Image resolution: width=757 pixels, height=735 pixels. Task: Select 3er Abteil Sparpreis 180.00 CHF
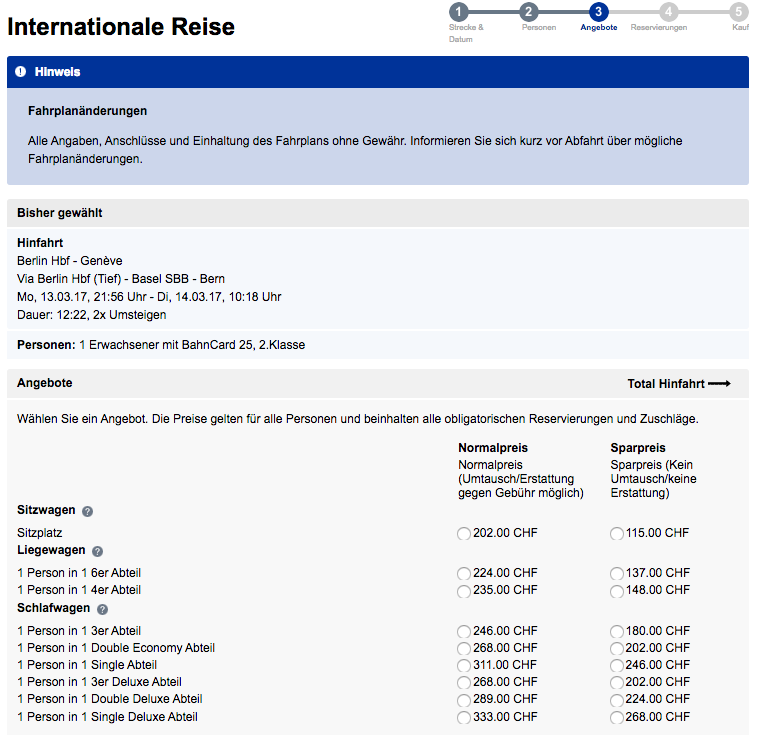click(x=617, y=632)
